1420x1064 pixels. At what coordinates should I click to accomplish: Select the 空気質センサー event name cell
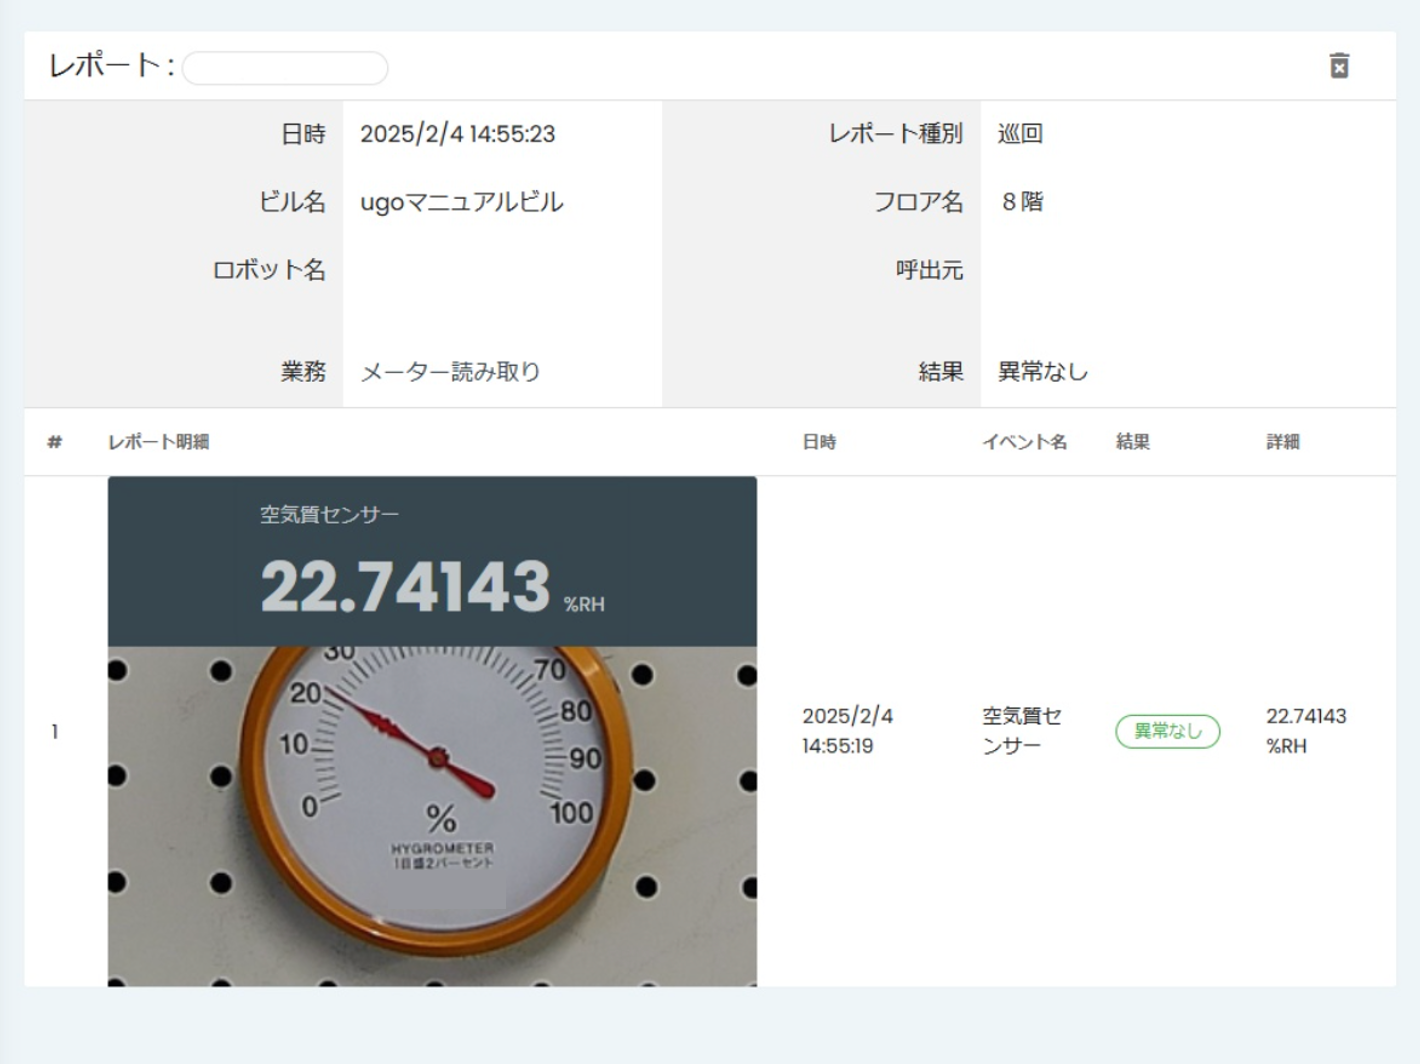click(x=1022, y=731)
